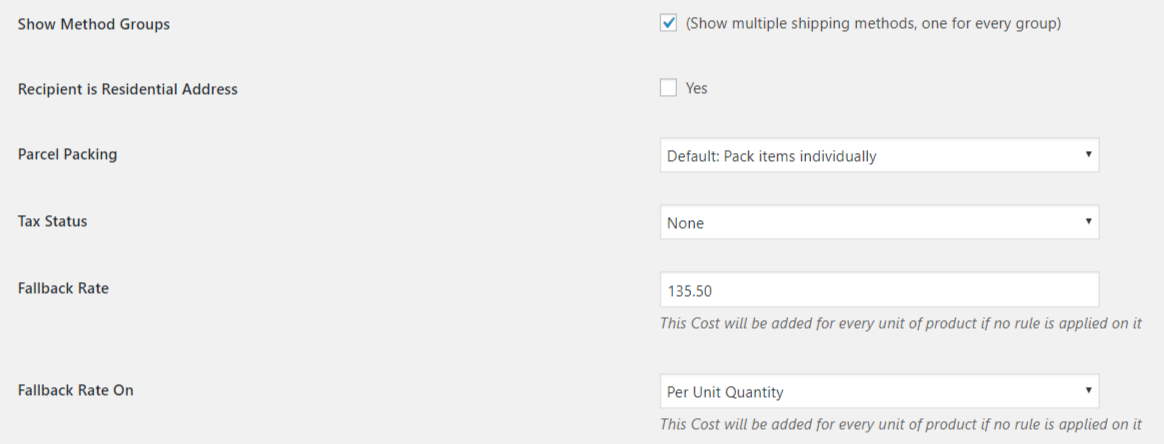1164x444 pixels.
Task: Click the 'Tax Status' setting label
Action: click(52, 221)
